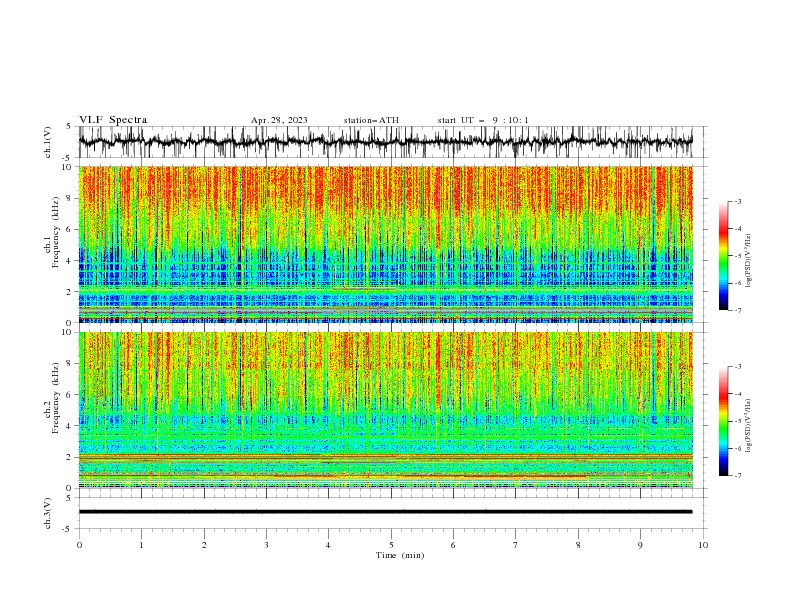Click time axis tick label "4"

(x=328, y=545)
